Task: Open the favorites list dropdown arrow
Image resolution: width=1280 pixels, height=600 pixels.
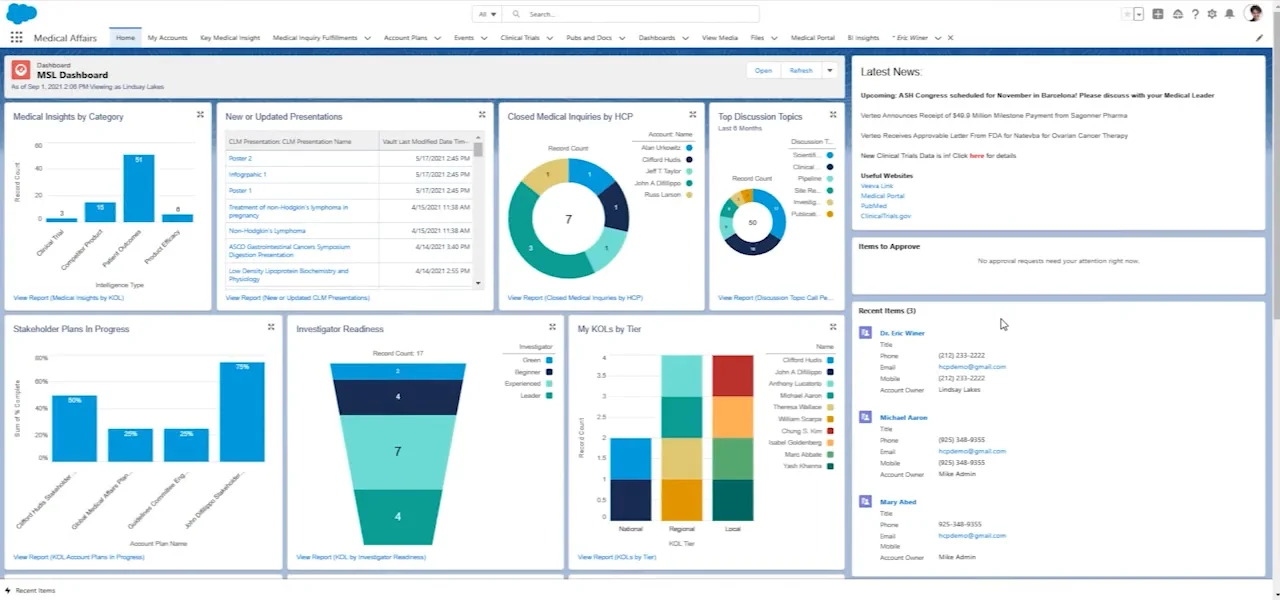Action: click(x=1139, y=14)
